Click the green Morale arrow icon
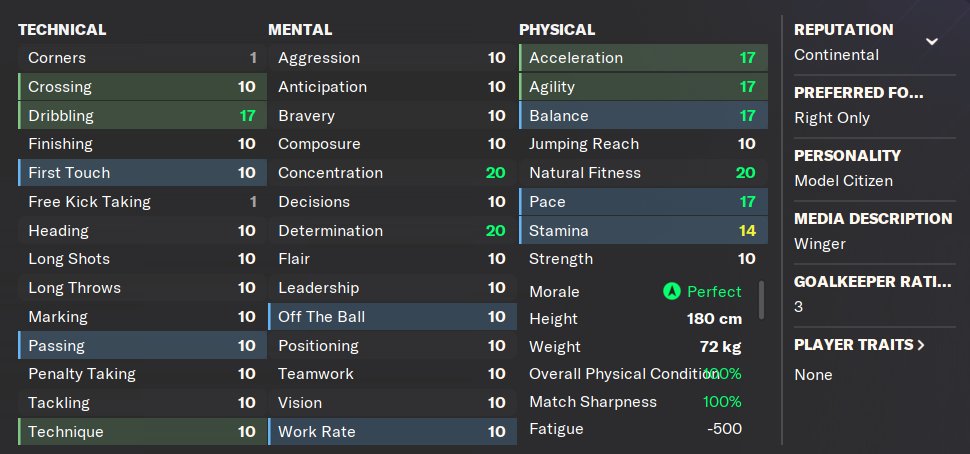The height and width of the screenshot is (454, 970). tap(671, 292)
